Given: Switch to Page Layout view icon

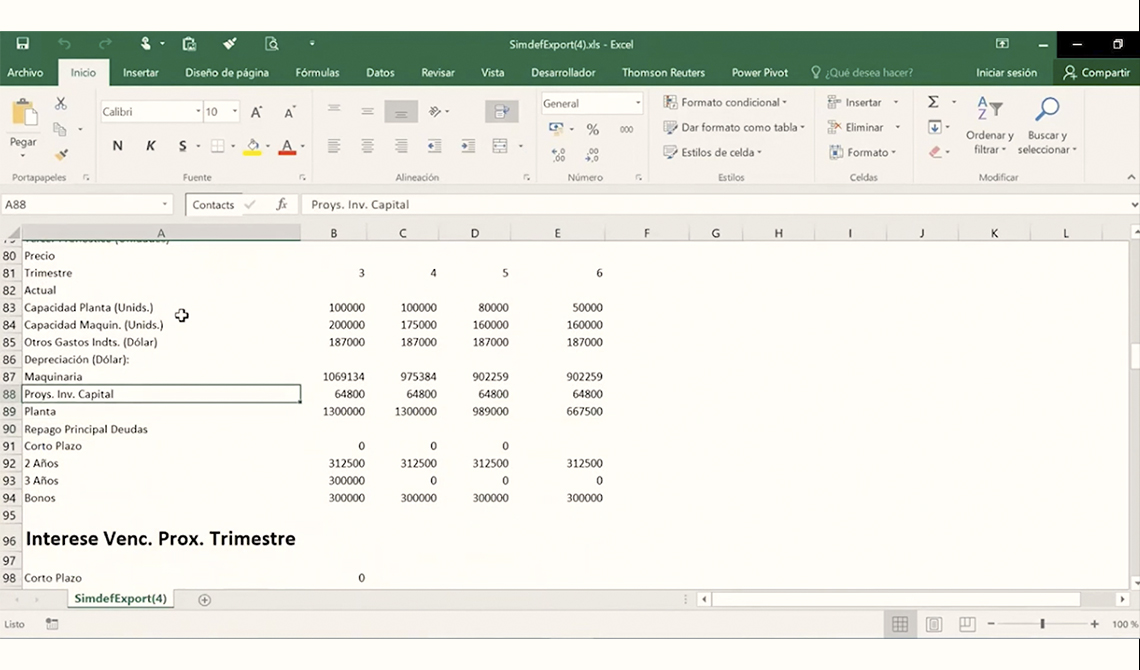Looking at the screenshot, I should tap(934, 624).
